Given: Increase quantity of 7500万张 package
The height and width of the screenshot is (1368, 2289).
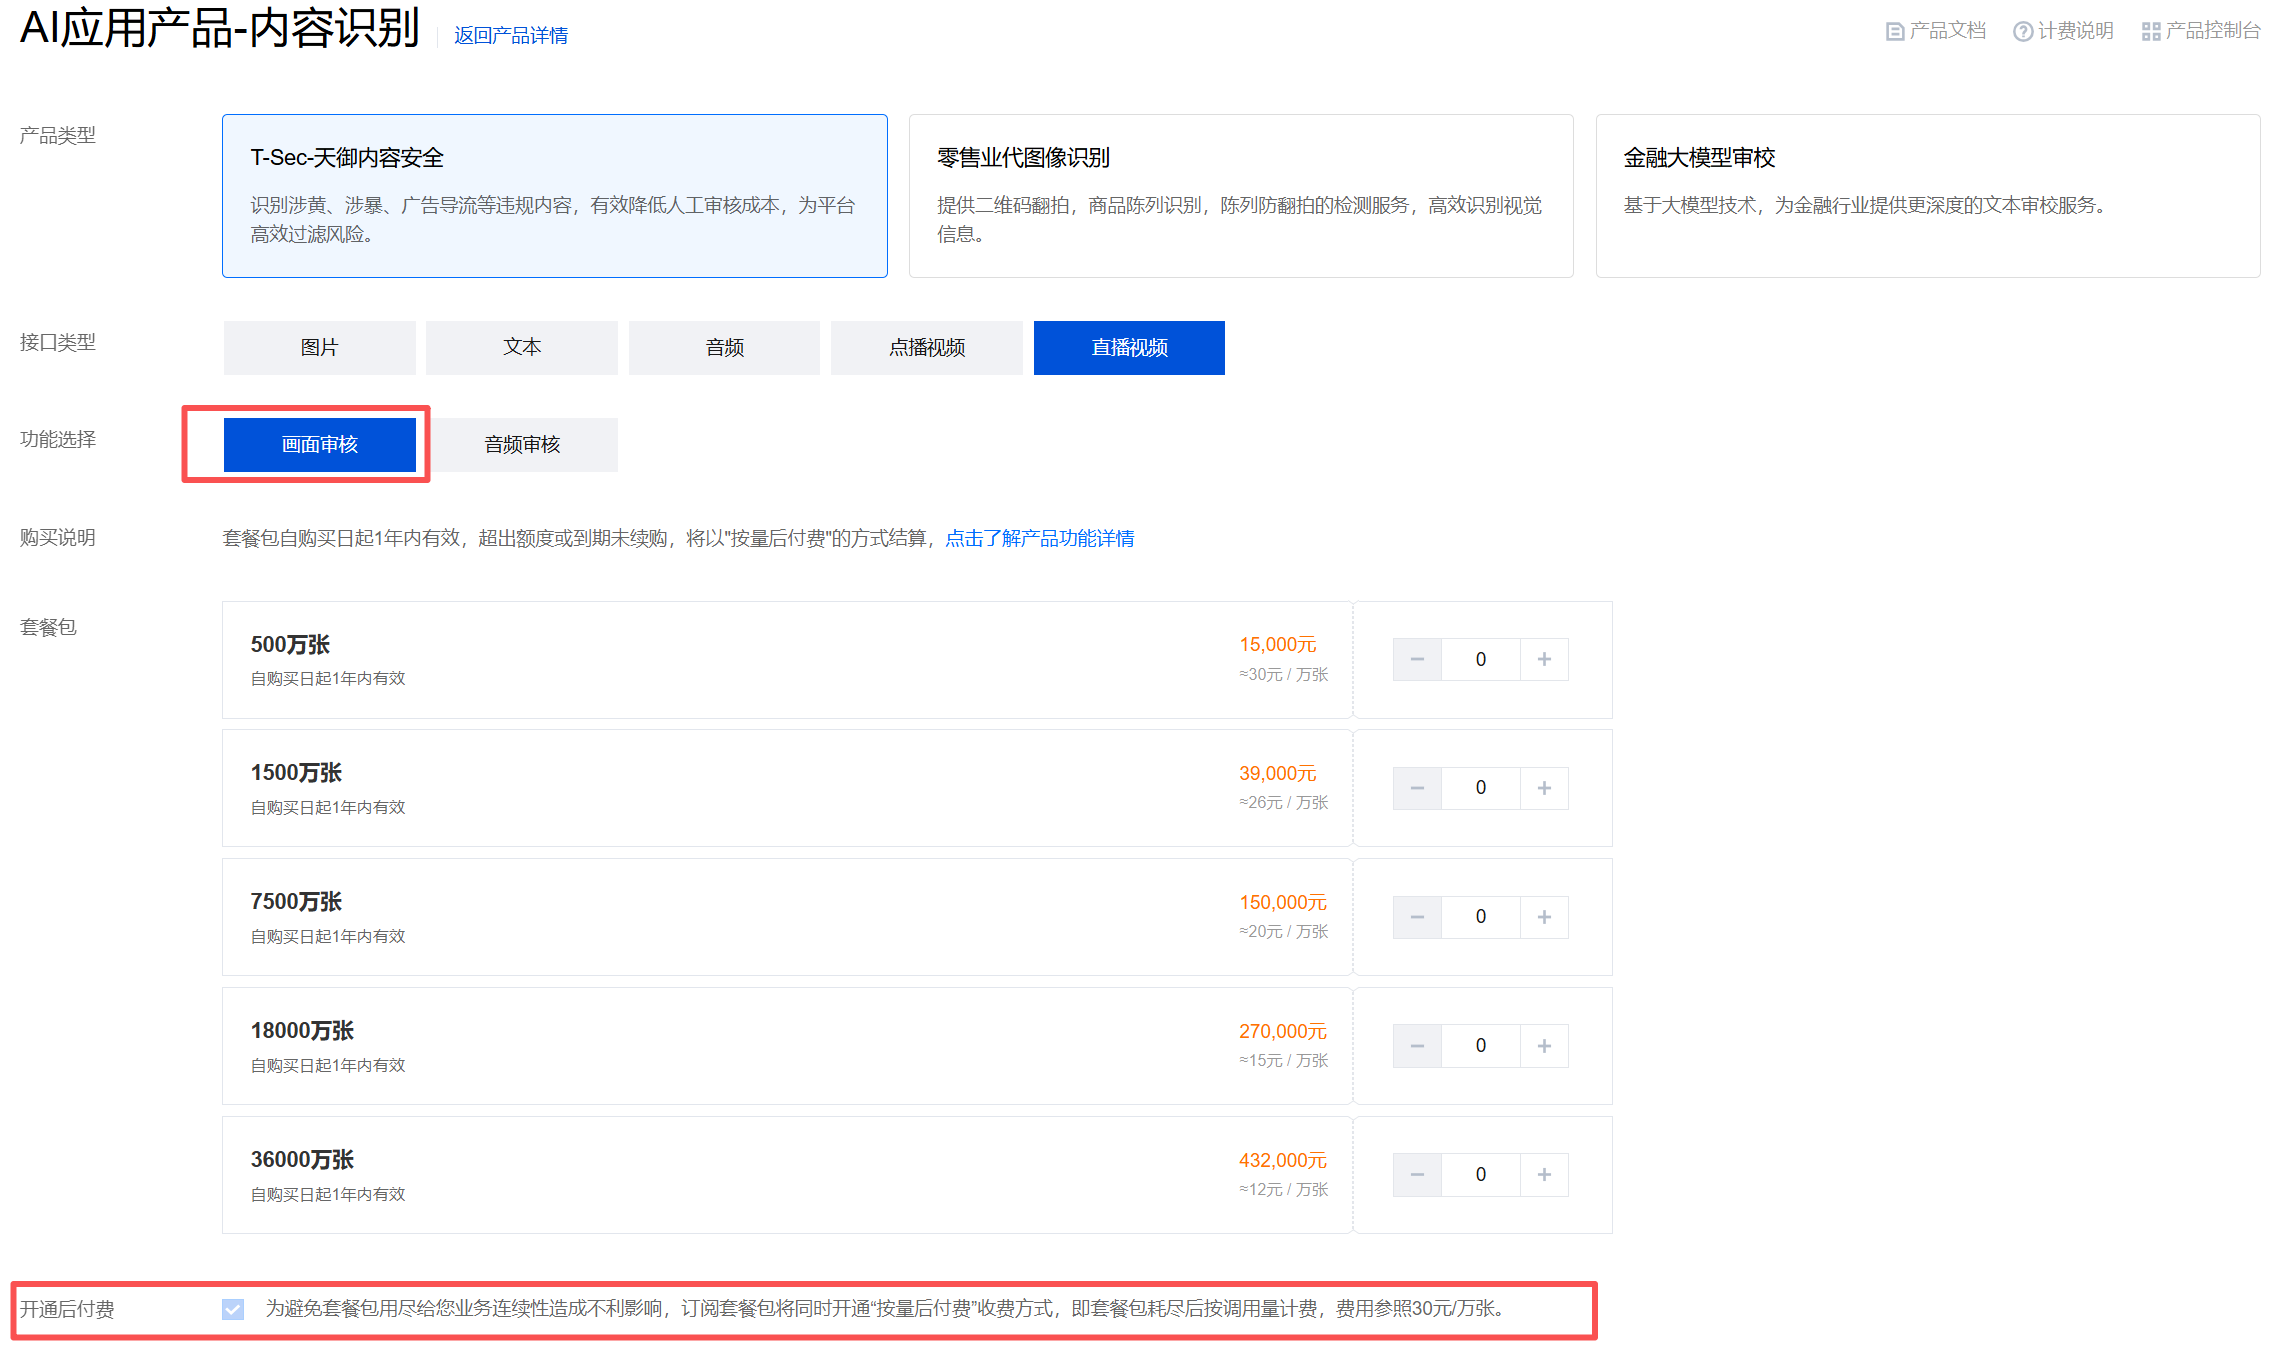Looking at the screenshot, I should (1544, 917).
